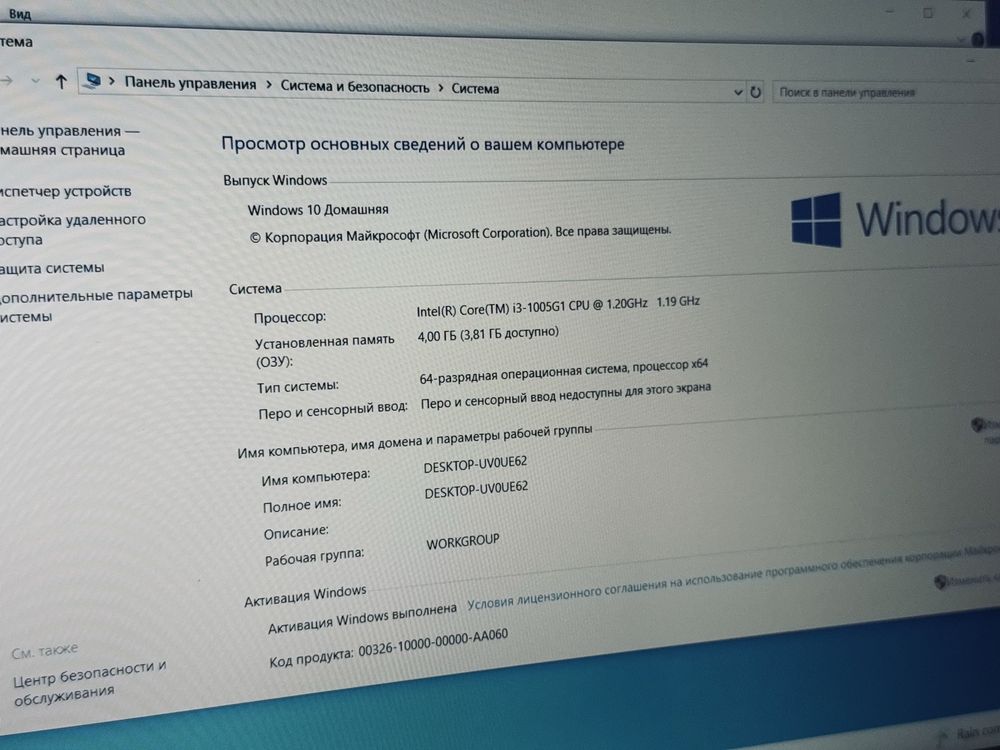Click the shield icon near workgroup settings
Viewport: 1000px width, 750px height.
[977, 425]
